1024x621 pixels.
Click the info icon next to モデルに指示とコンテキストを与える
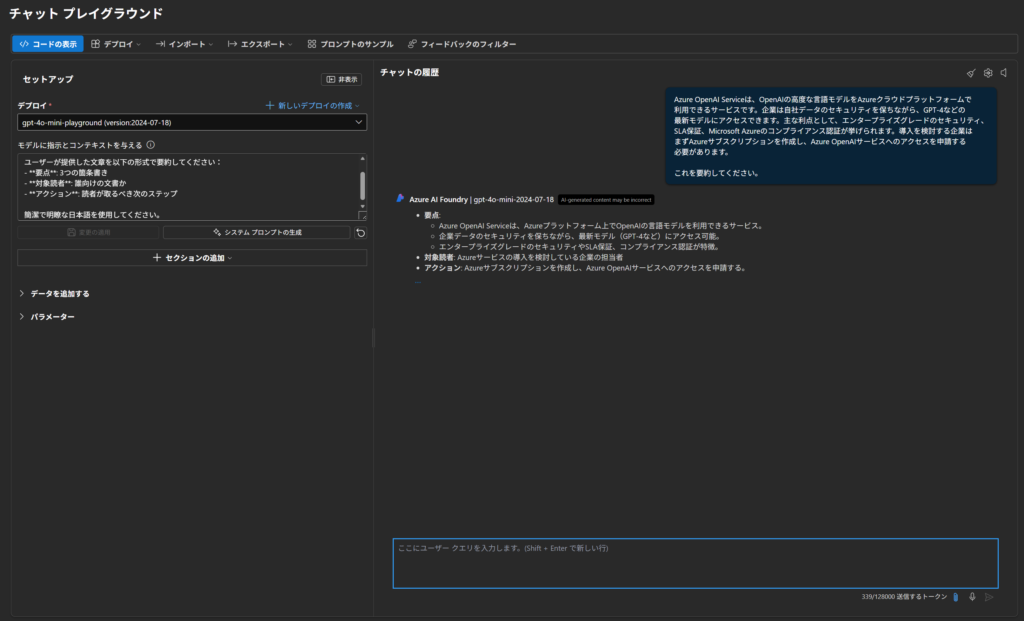pyautogui.click(x=150, y=144)
